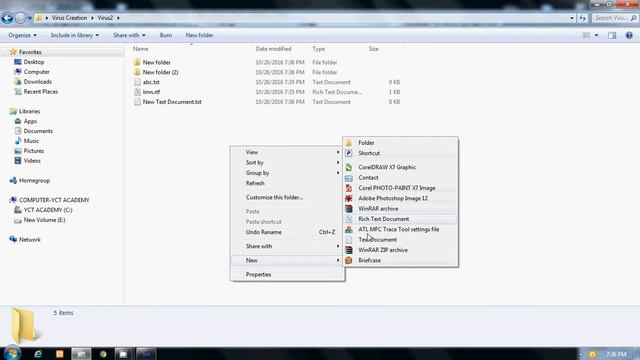Click the Search Virus2 input field

[616, 18]
